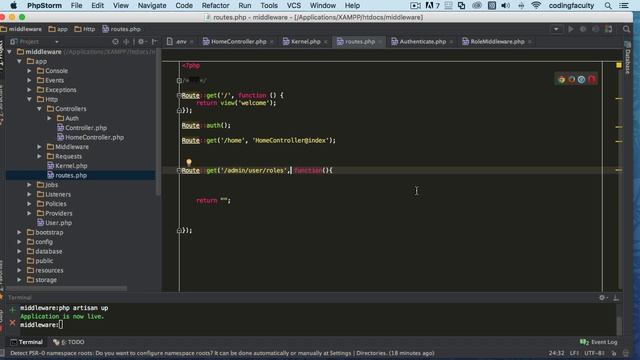Hide the Terminal panel with the hide icon
The height and width of the screenshot is (360, 640).
click(x=616, y=298)
